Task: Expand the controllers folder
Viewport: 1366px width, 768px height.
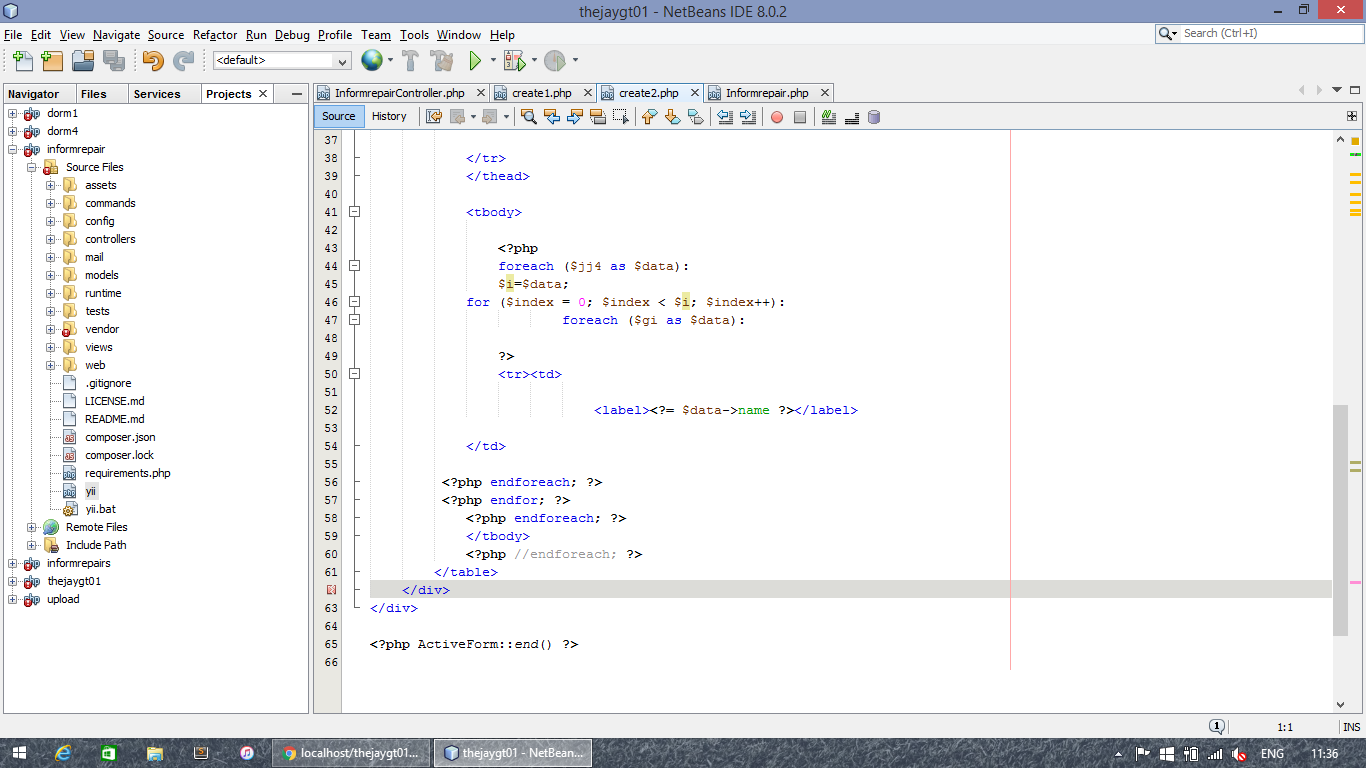Action: tap(51, 239)
